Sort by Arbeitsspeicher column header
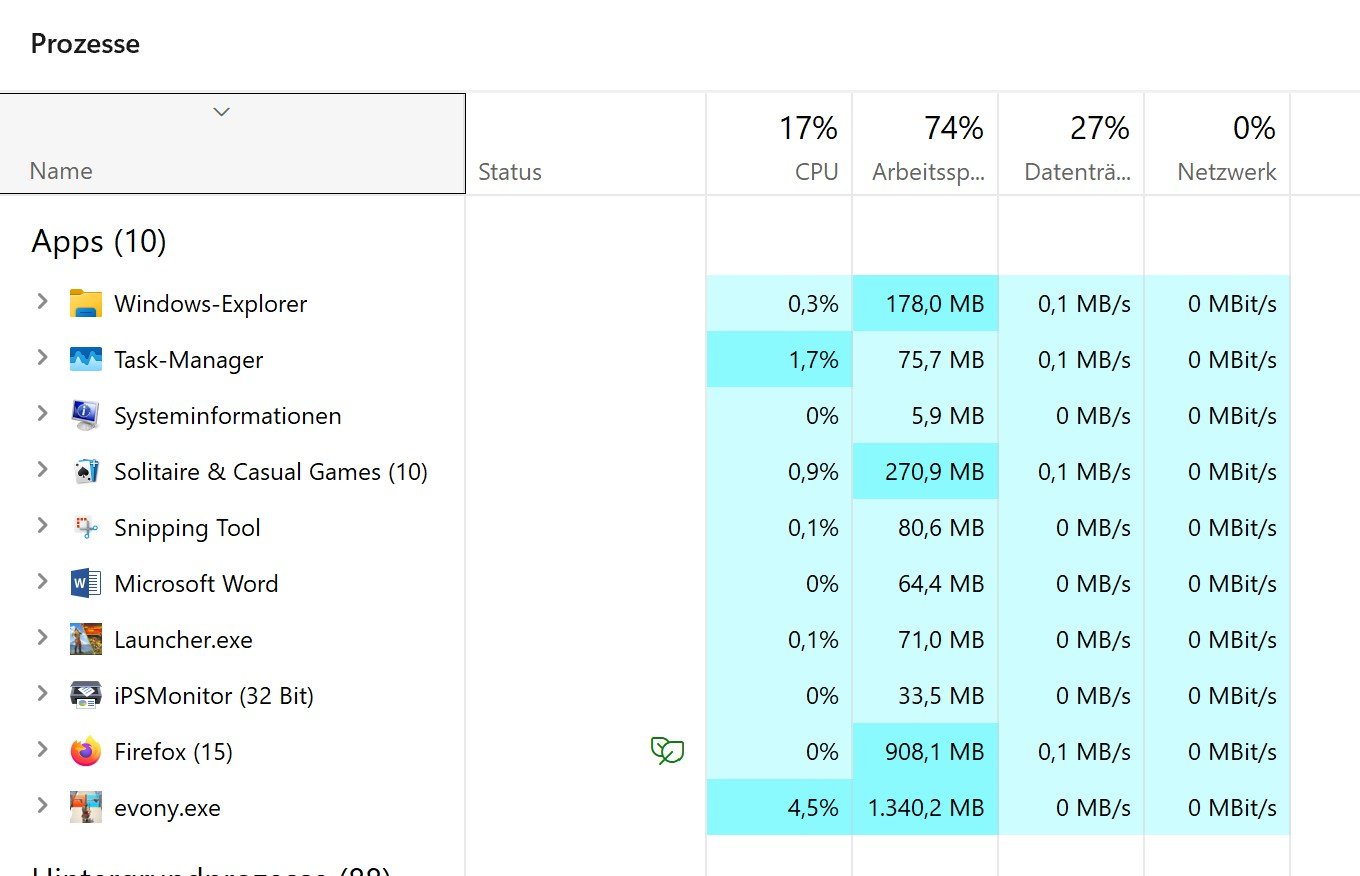The height and width of the screenshot is (876, 1360). [x=925, y=145]
